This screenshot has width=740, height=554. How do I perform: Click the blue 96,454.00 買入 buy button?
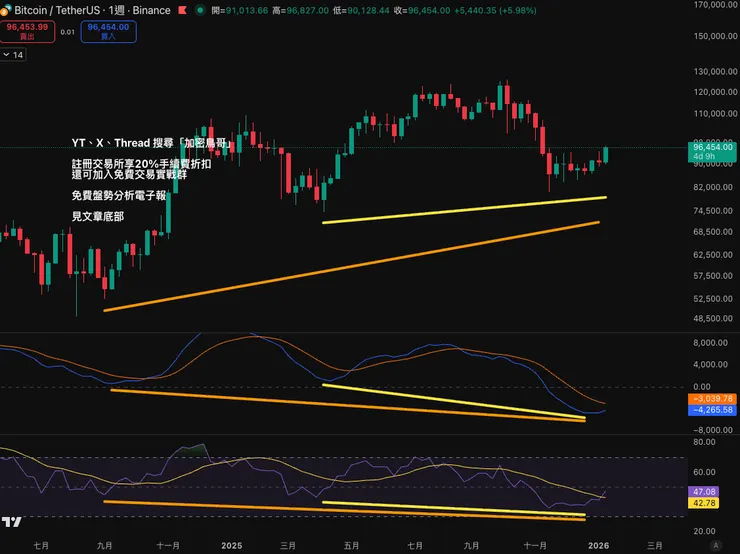(109, 32)
